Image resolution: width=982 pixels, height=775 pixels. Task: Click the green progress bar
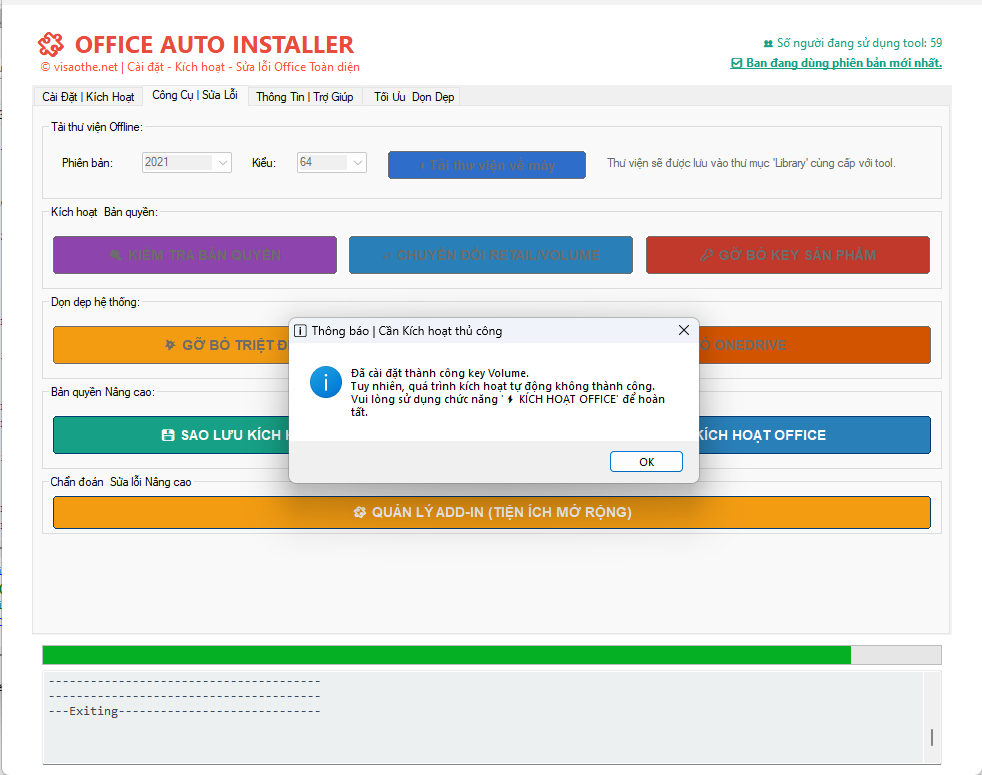click(447, 655)
